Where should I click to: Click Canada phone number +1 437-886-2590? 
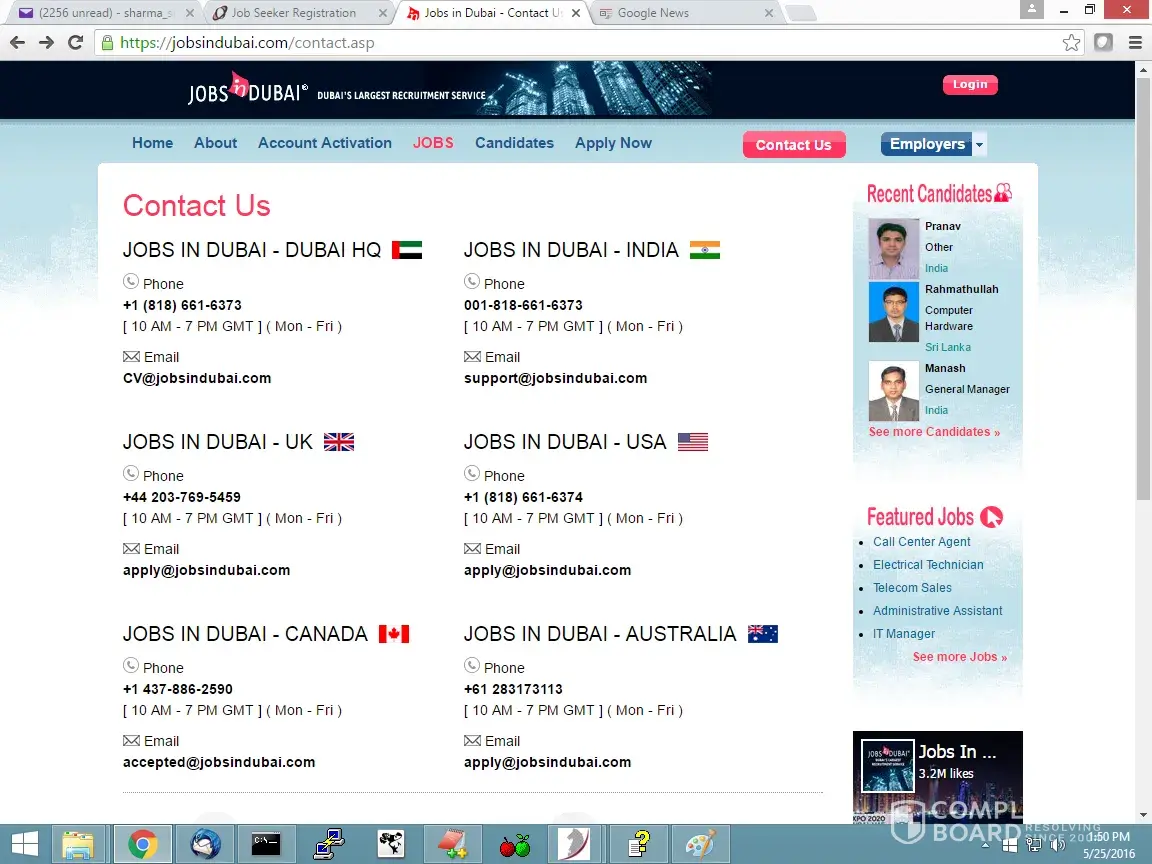pyautogui.click(x=178, y=689)
